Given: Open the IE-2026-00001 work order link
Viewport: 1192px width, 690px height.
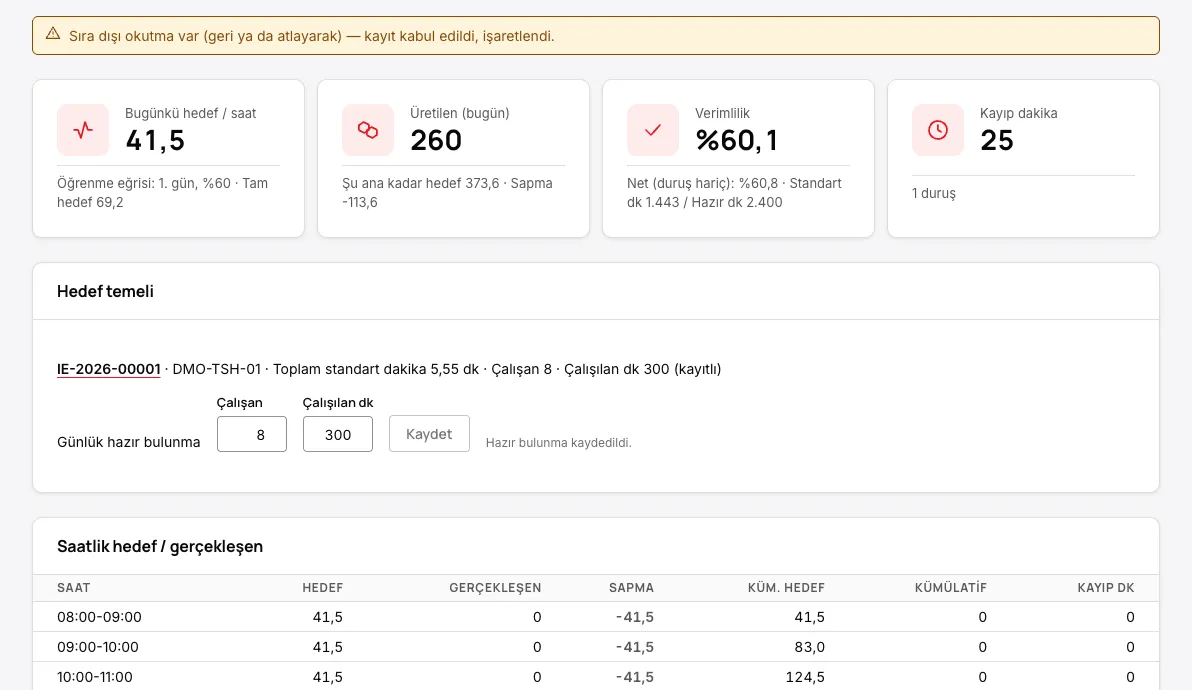Looking at the screenshot, I should (109, 369).
